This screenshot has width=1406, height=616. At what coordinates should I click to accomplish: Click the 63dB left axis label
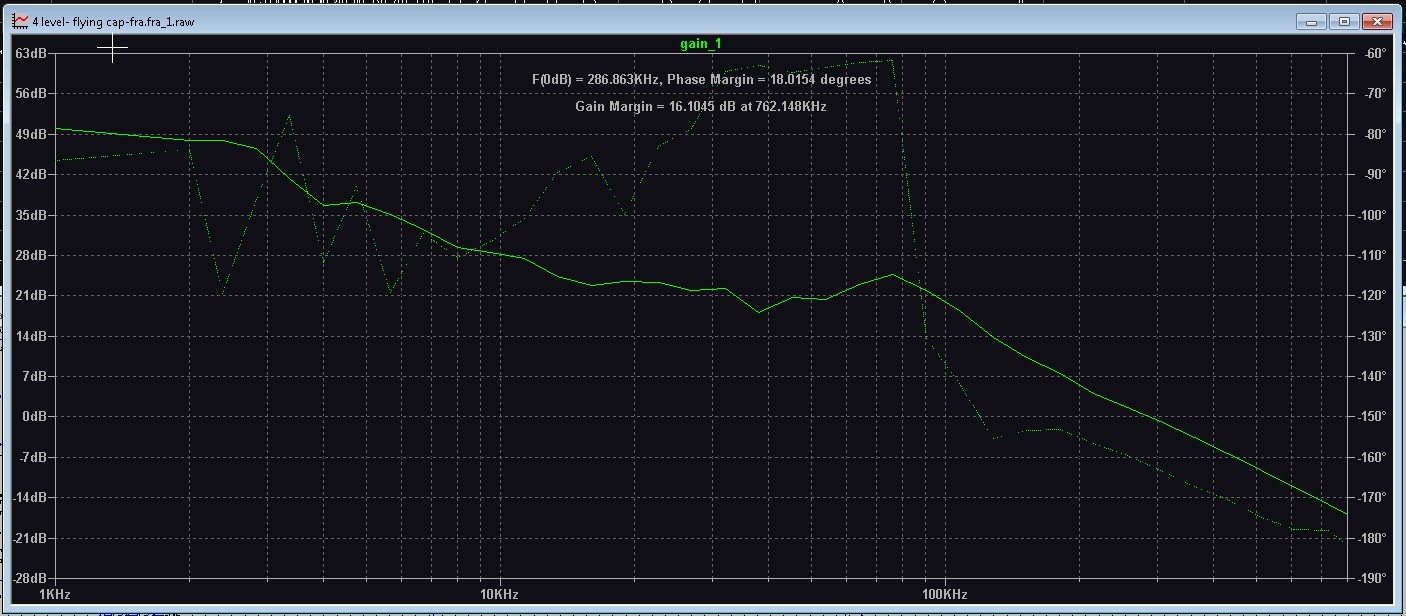31,53
